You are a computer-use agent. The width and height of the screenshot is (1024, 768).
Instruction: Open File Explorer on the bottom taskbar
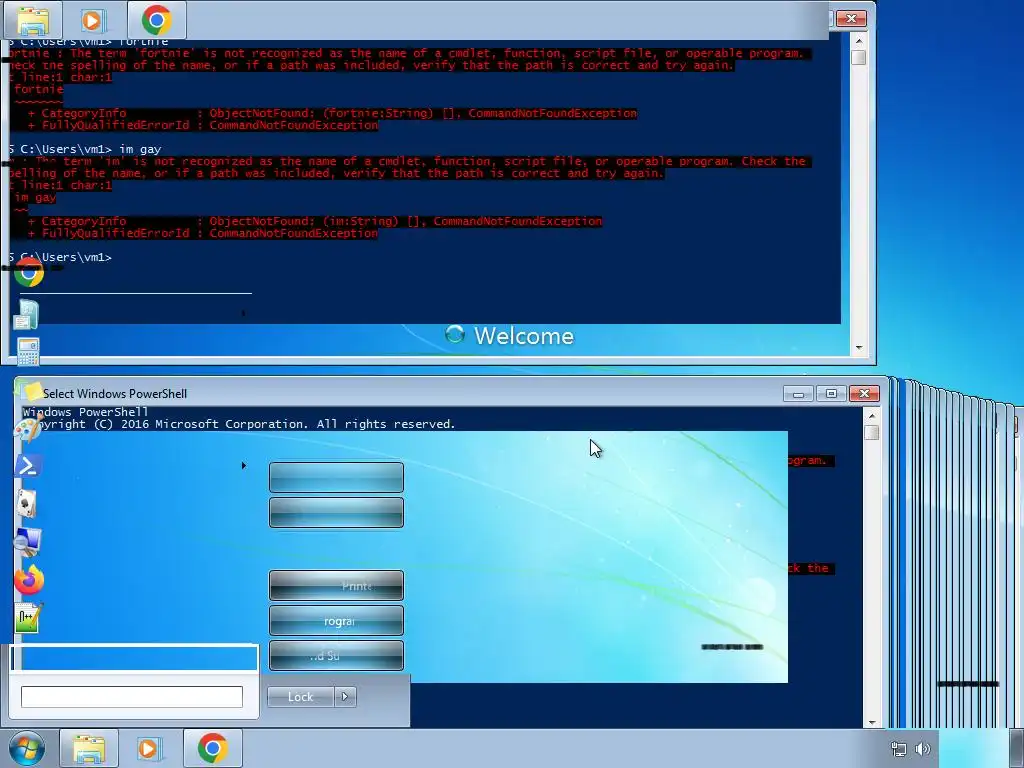89,748
